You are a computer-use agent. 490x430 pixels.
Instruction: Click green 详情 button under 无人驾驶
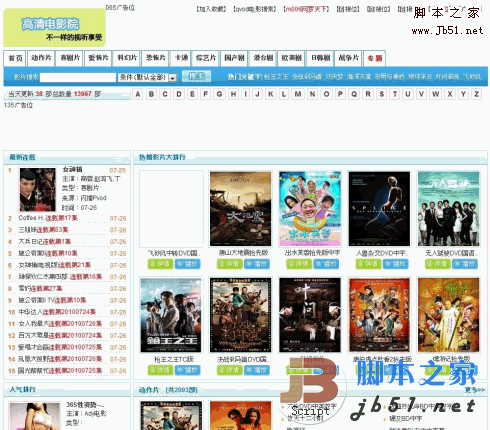438,264
